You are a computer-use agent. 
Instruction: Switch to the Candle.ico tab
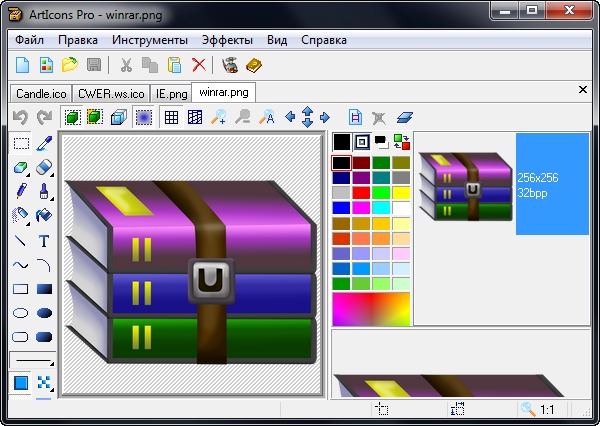[40, 93]
